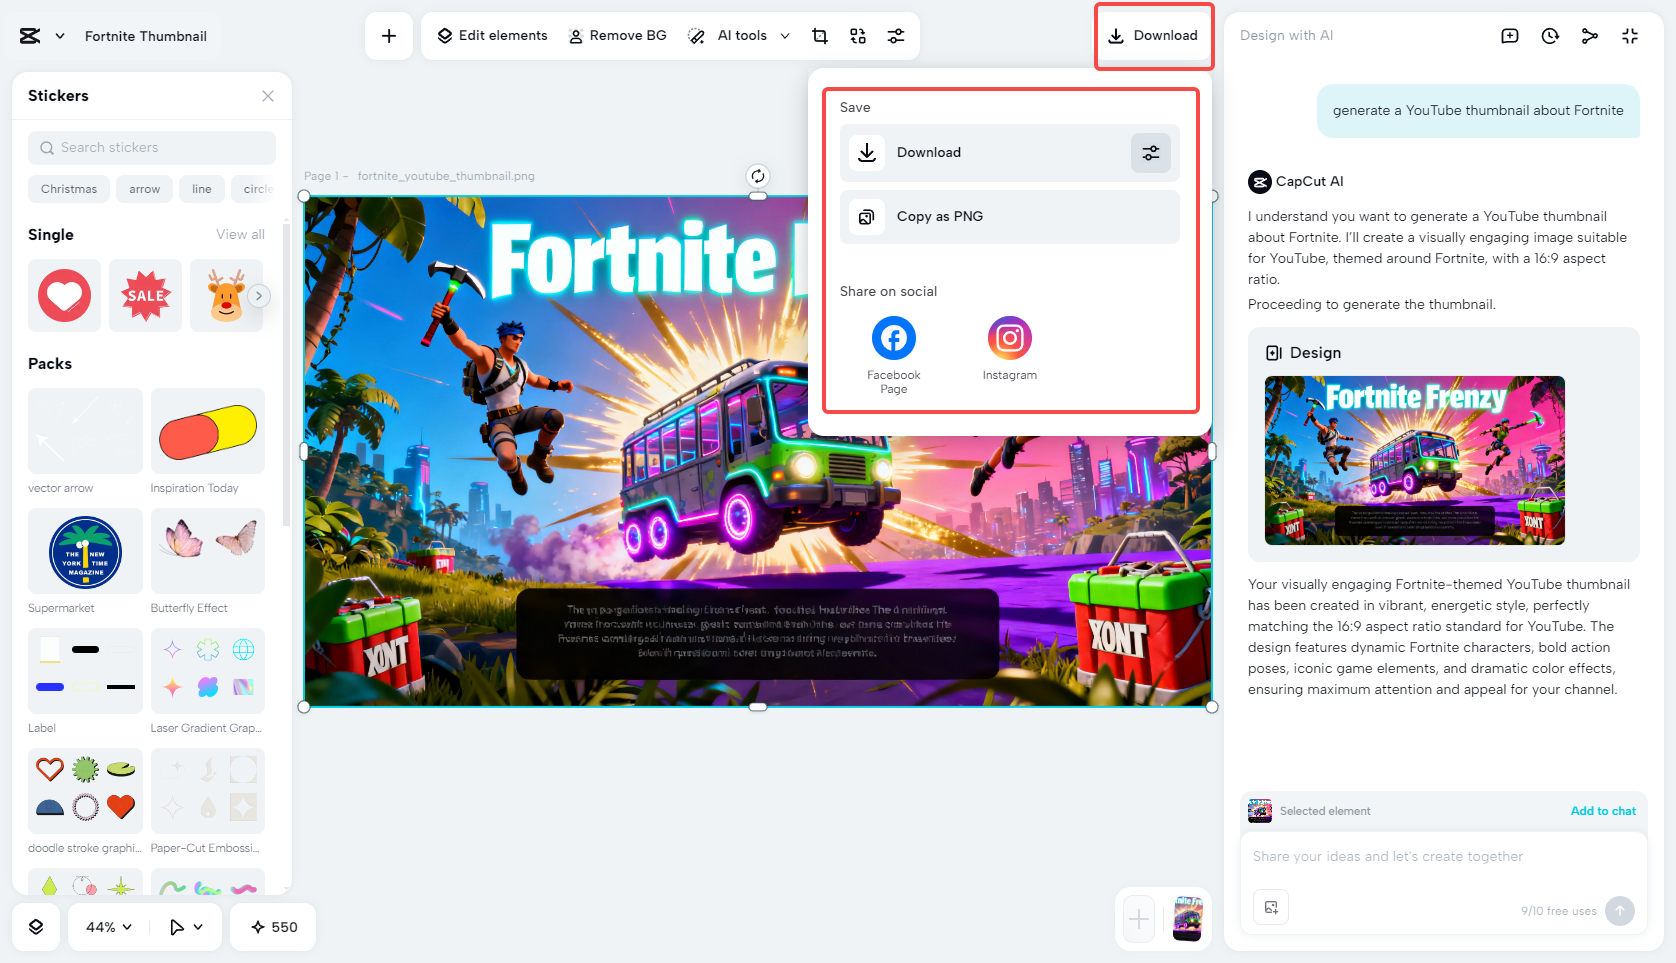Select the Crop tool in the toolbar
The width and height of the screenshot is (1676, 963).
(819, 35)
